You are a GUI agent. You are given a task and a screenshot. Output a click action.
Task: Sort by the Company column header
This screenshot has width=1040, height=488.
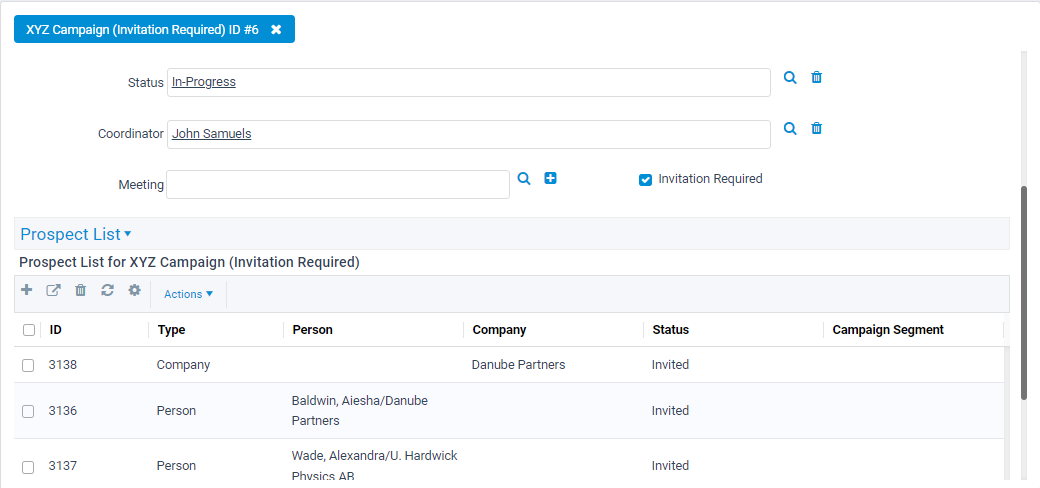(x=499, y=330)
